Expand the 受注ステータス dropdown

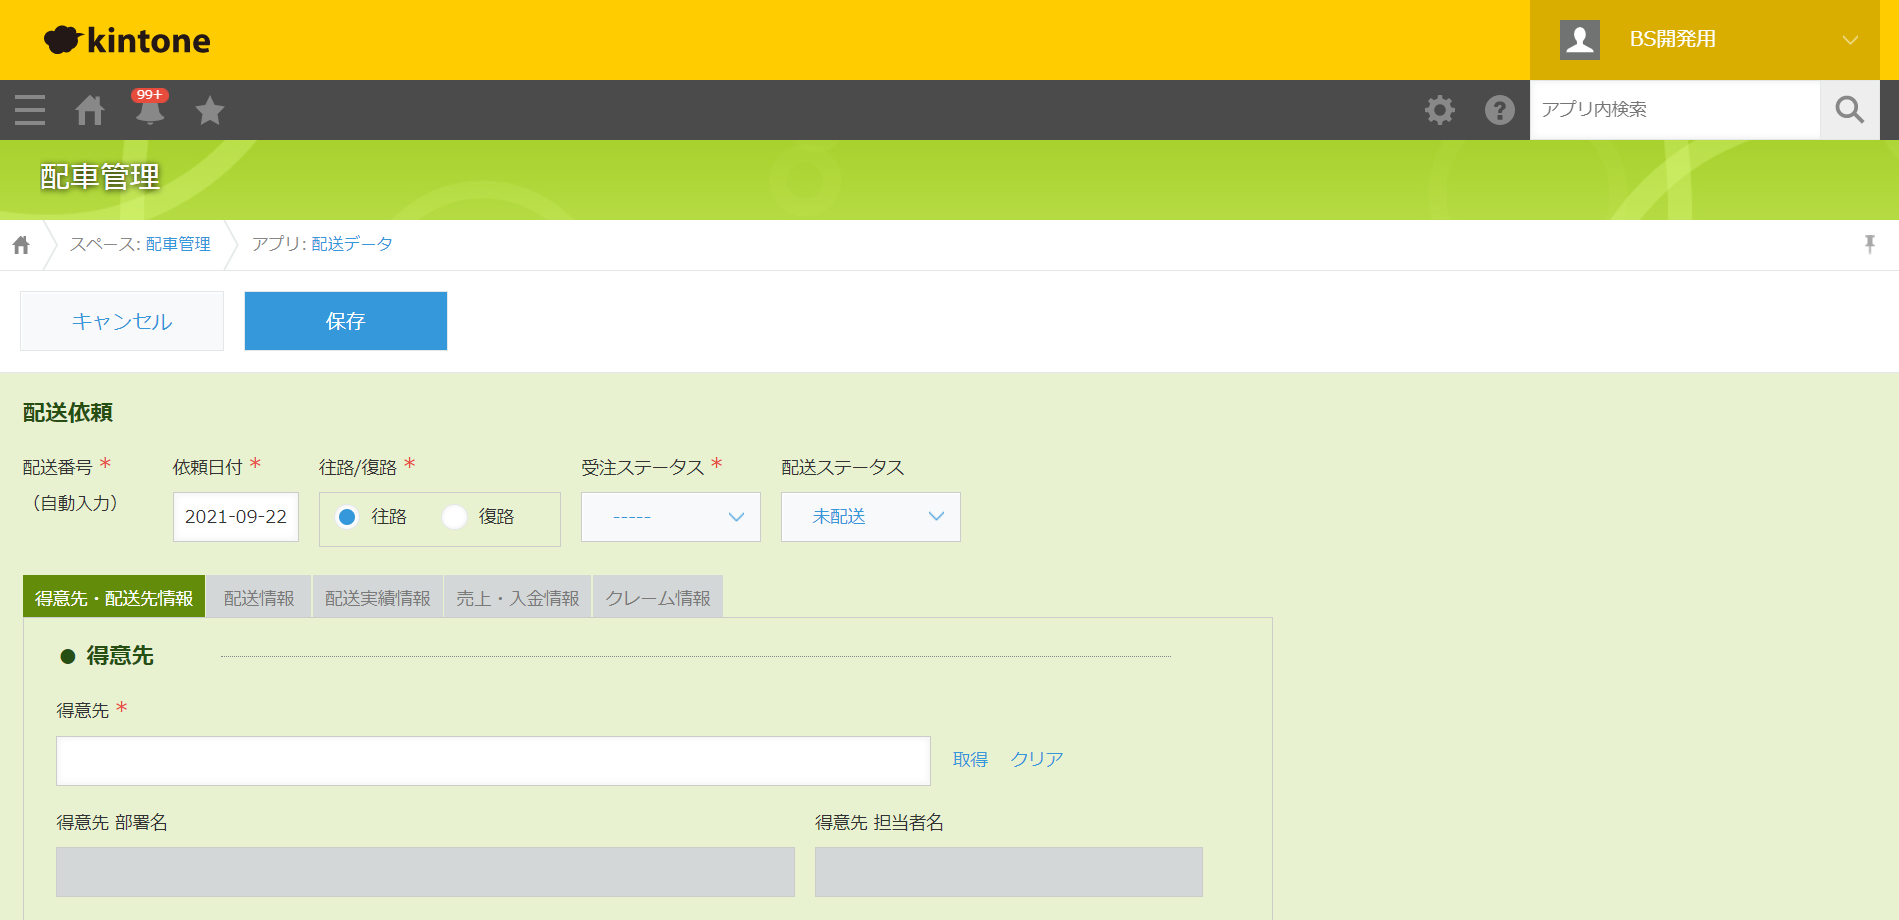click(x=670, y=517)
